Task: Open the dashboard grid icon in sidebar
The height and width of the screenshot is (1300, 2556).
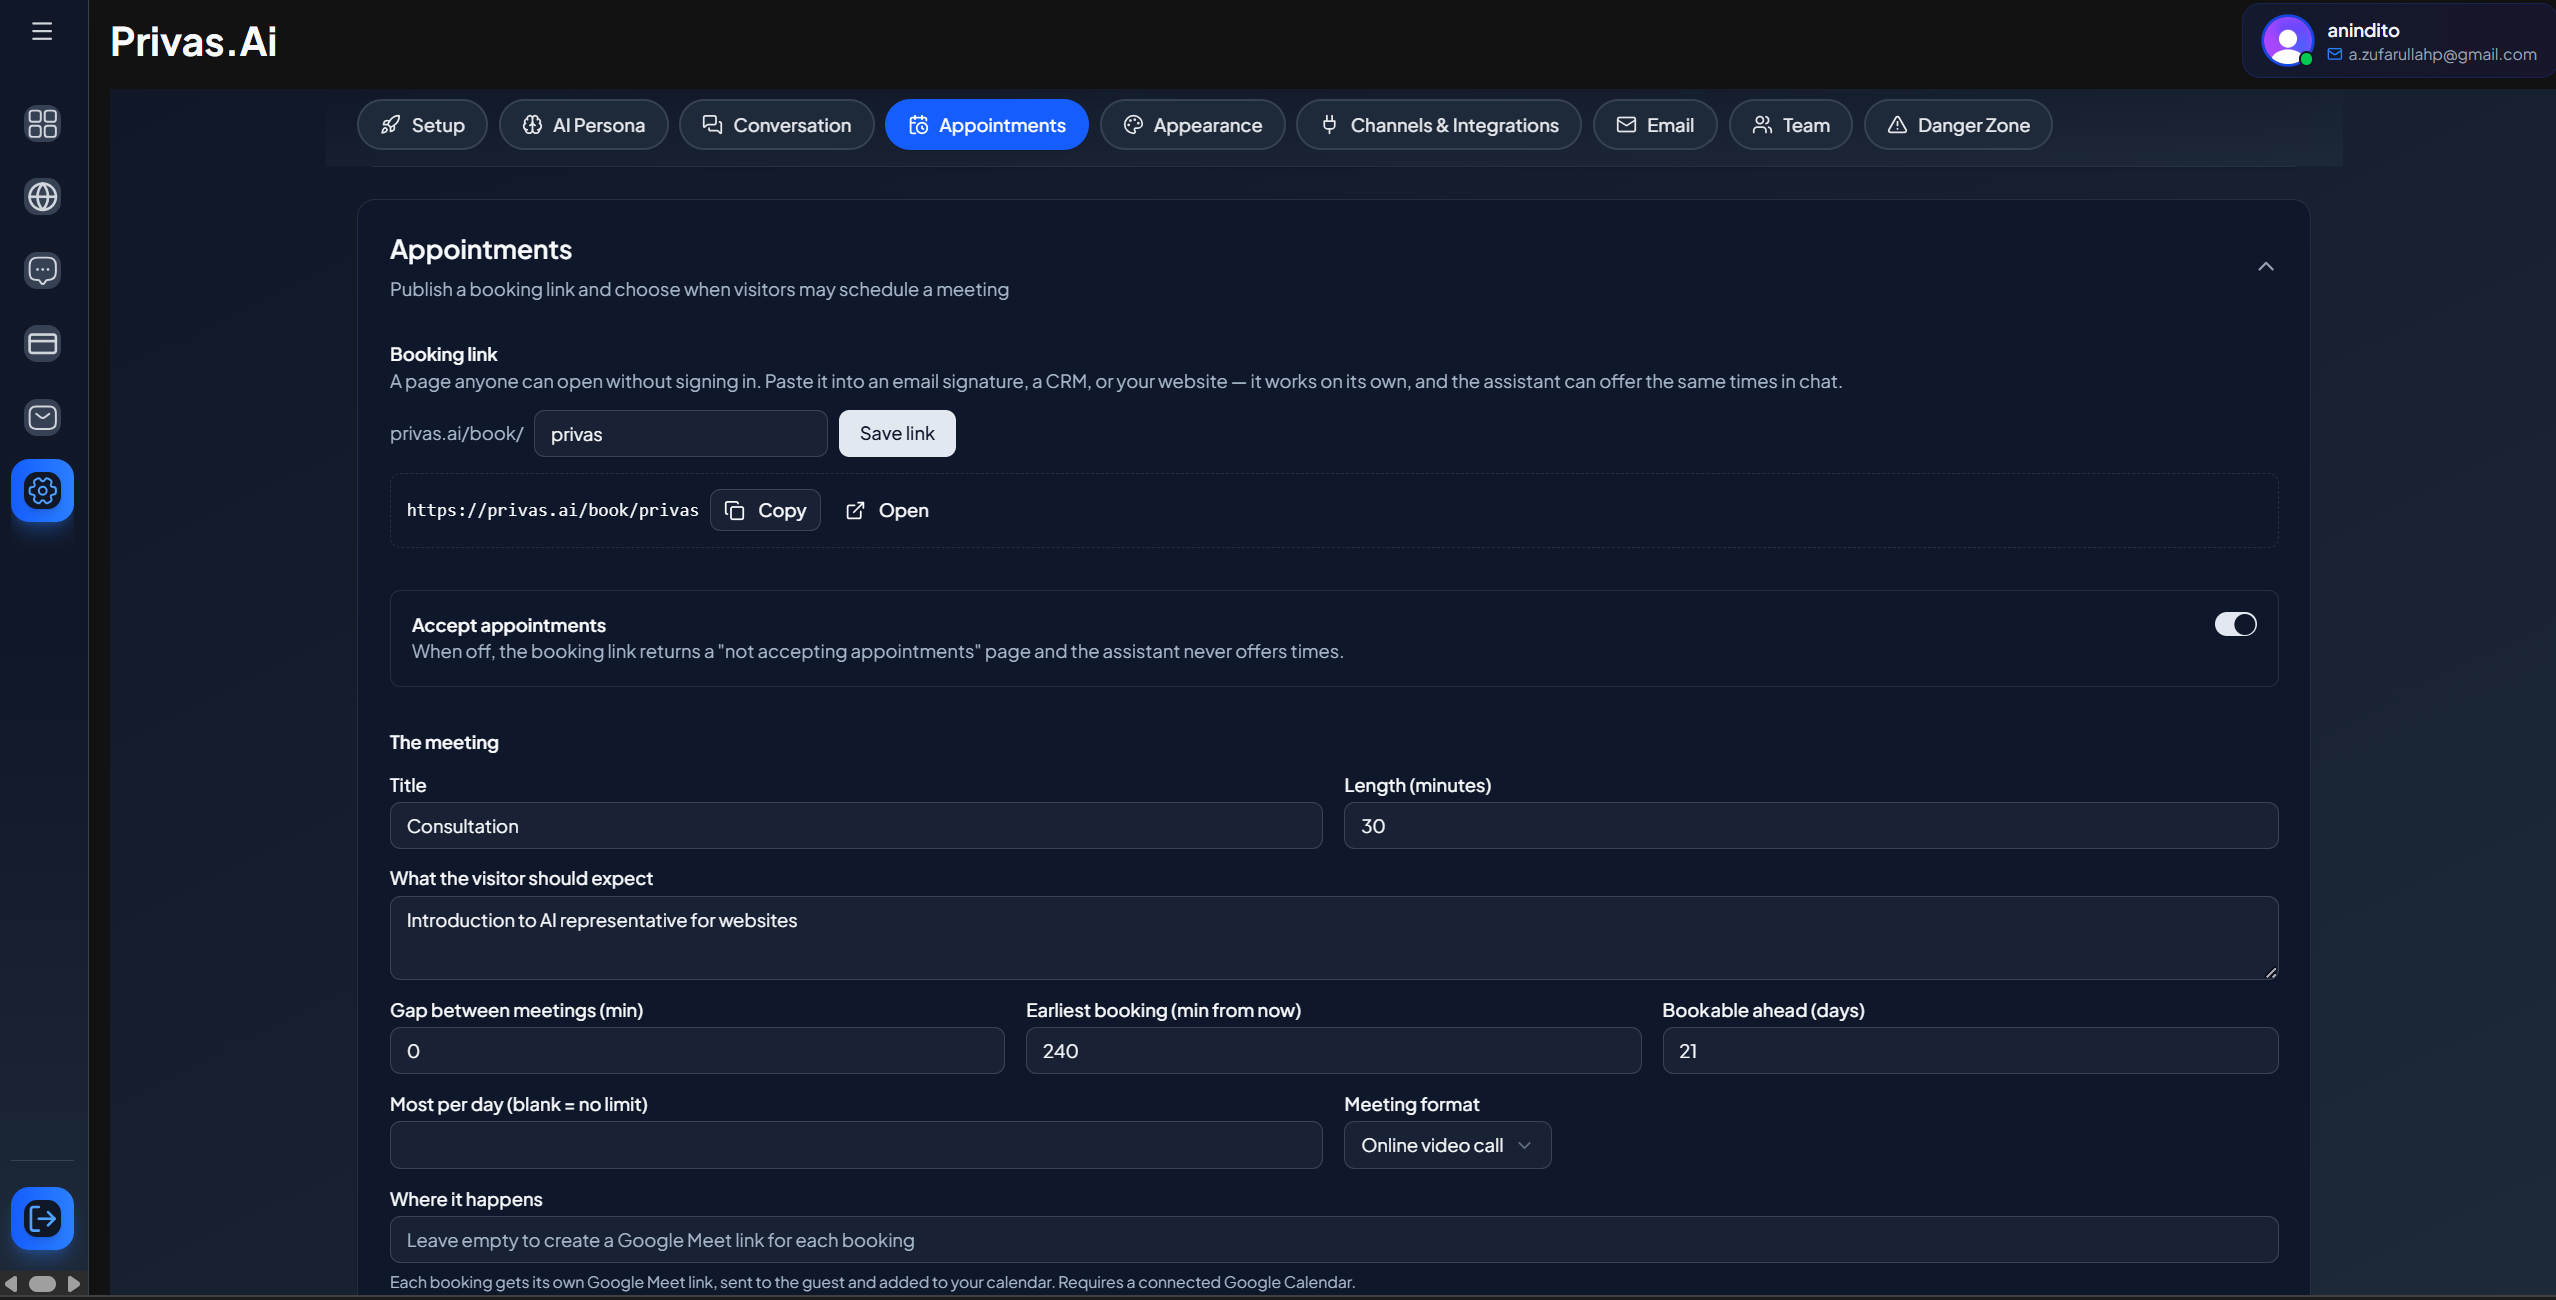Action: click(x=42, y=123)
